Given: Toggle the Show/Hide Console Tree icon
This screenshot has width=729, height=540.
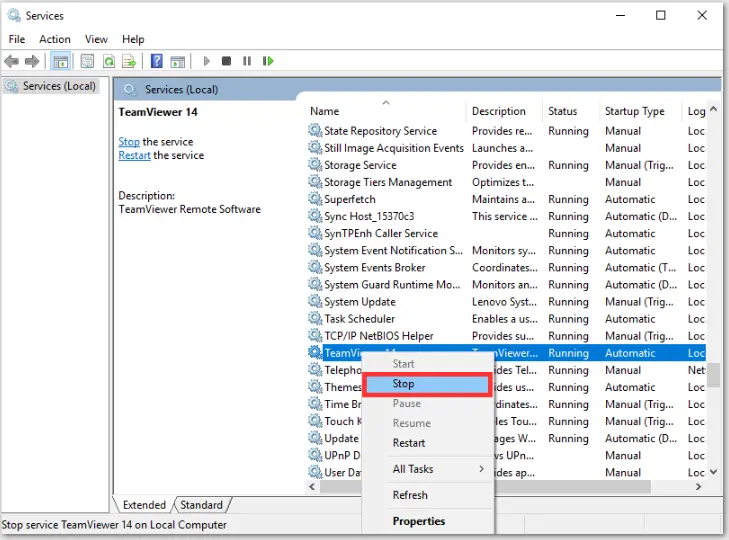Looking at the screenshot, I should pyautogui.click(x=60, y=61).
